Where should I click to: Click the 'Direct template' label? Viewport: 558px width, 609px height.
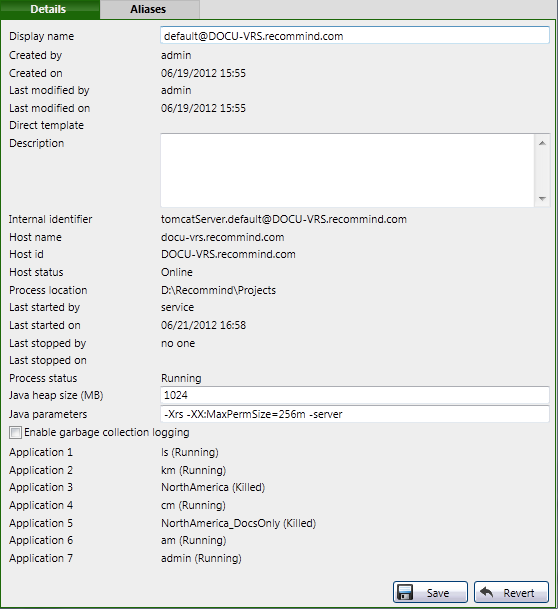coord(47,125)
